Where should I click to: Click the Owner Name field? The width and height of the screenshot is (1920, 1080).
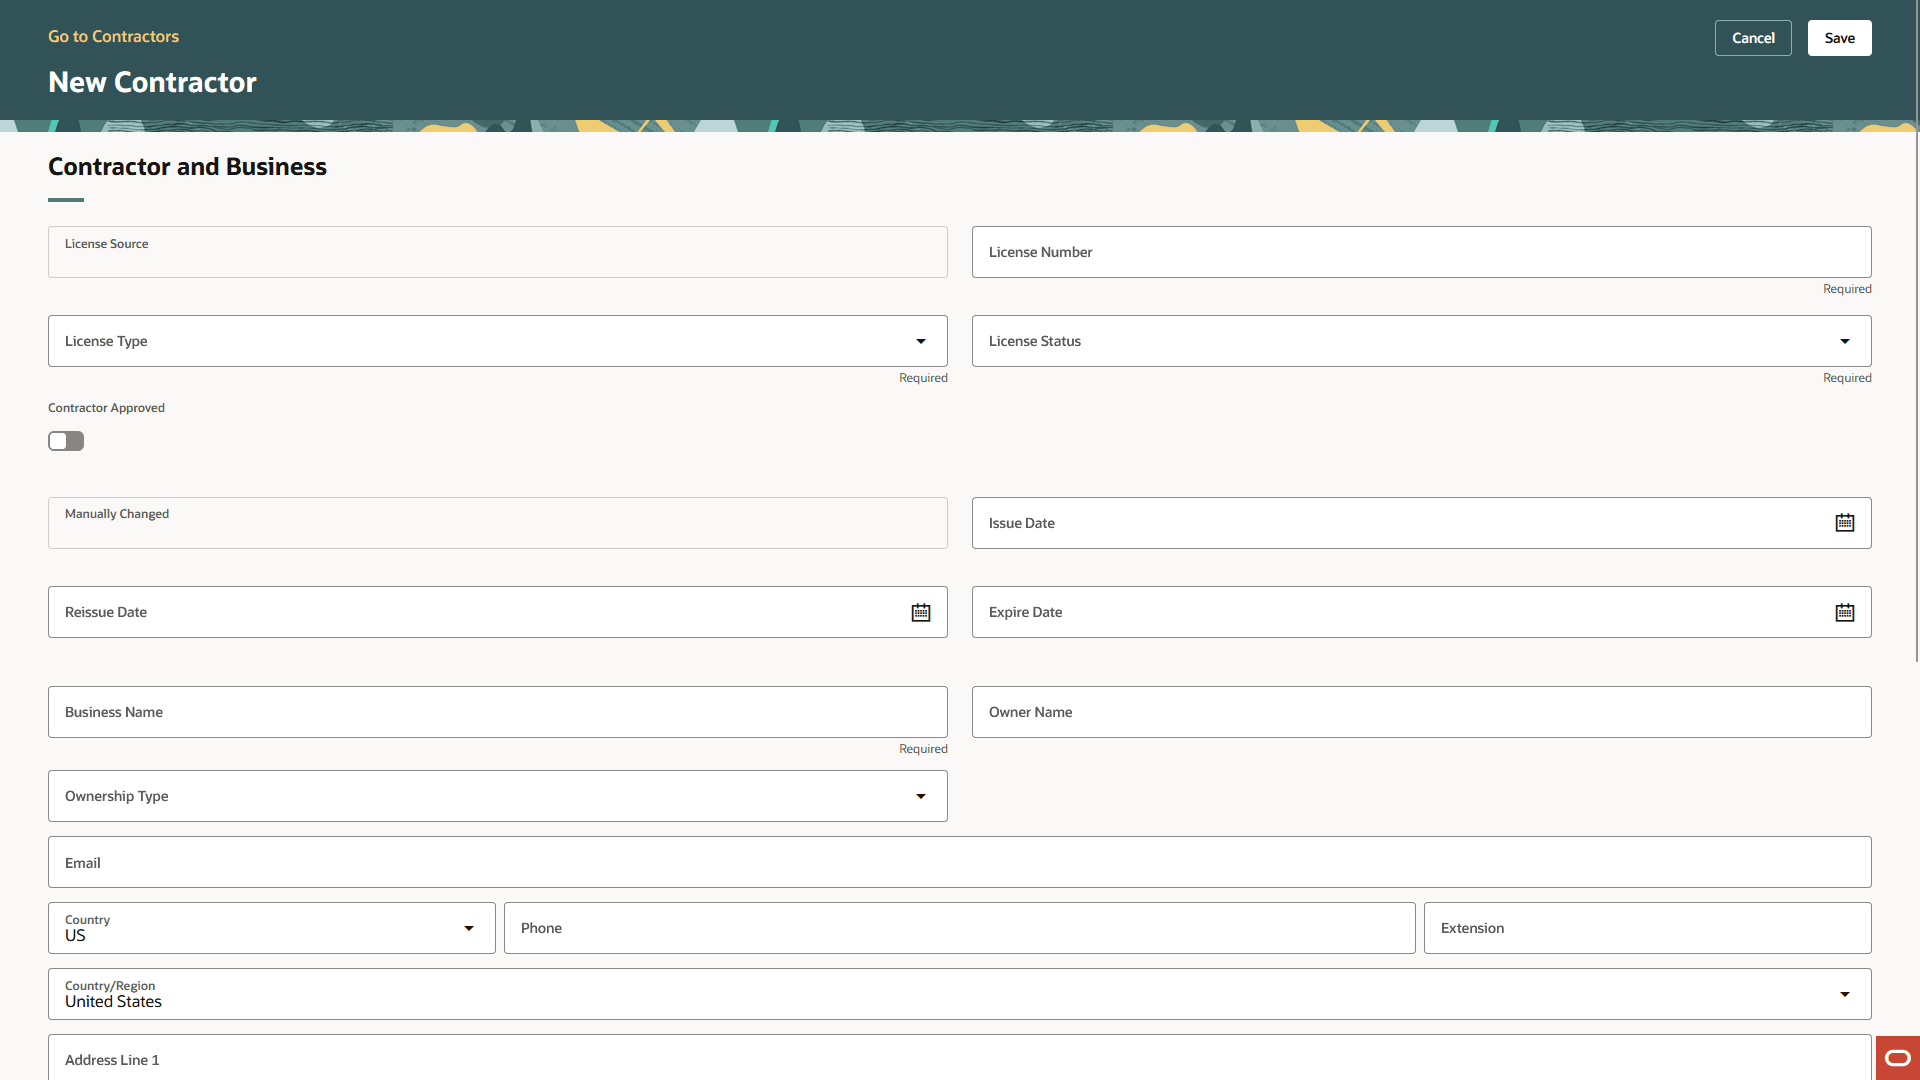click(x=1420, y=711)
